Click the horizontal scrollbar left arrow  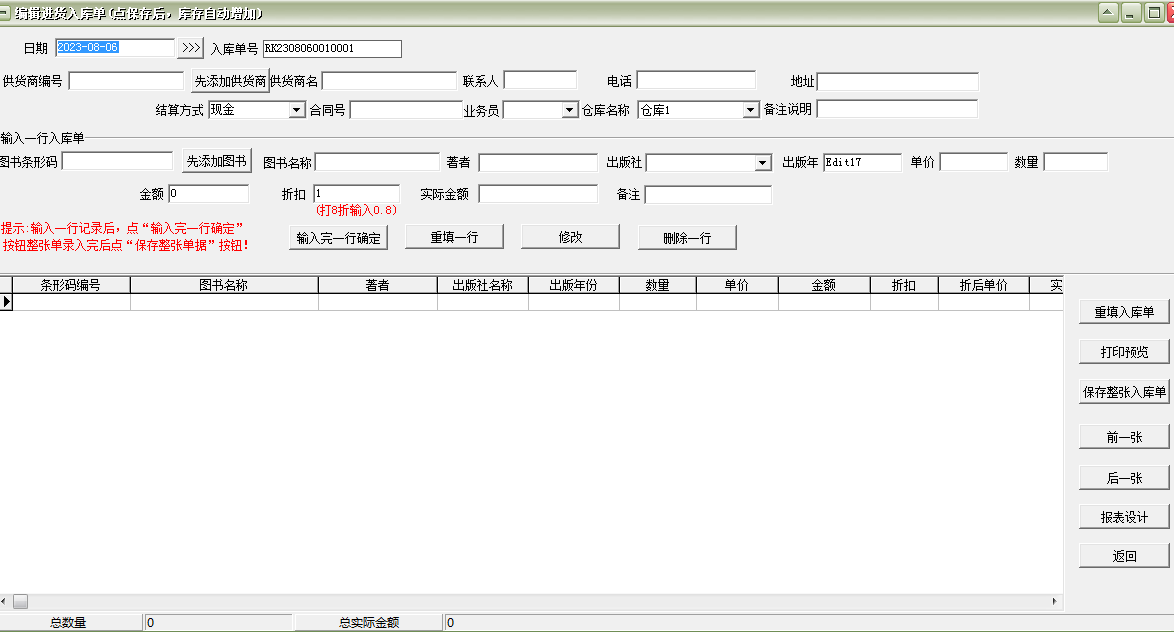coord(4,601)
